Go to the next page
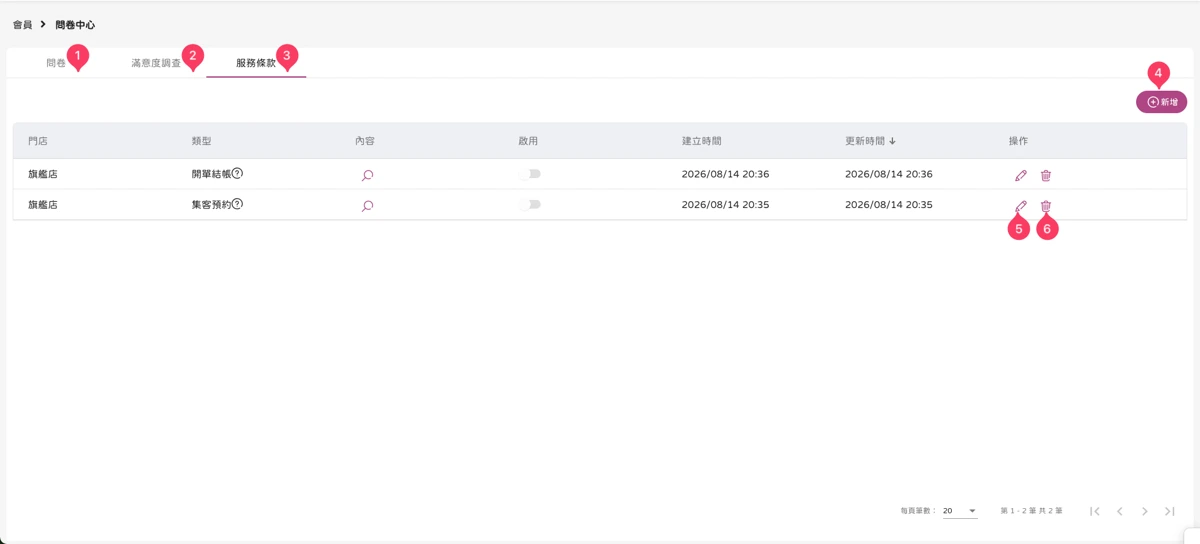 coord(1145,511)
